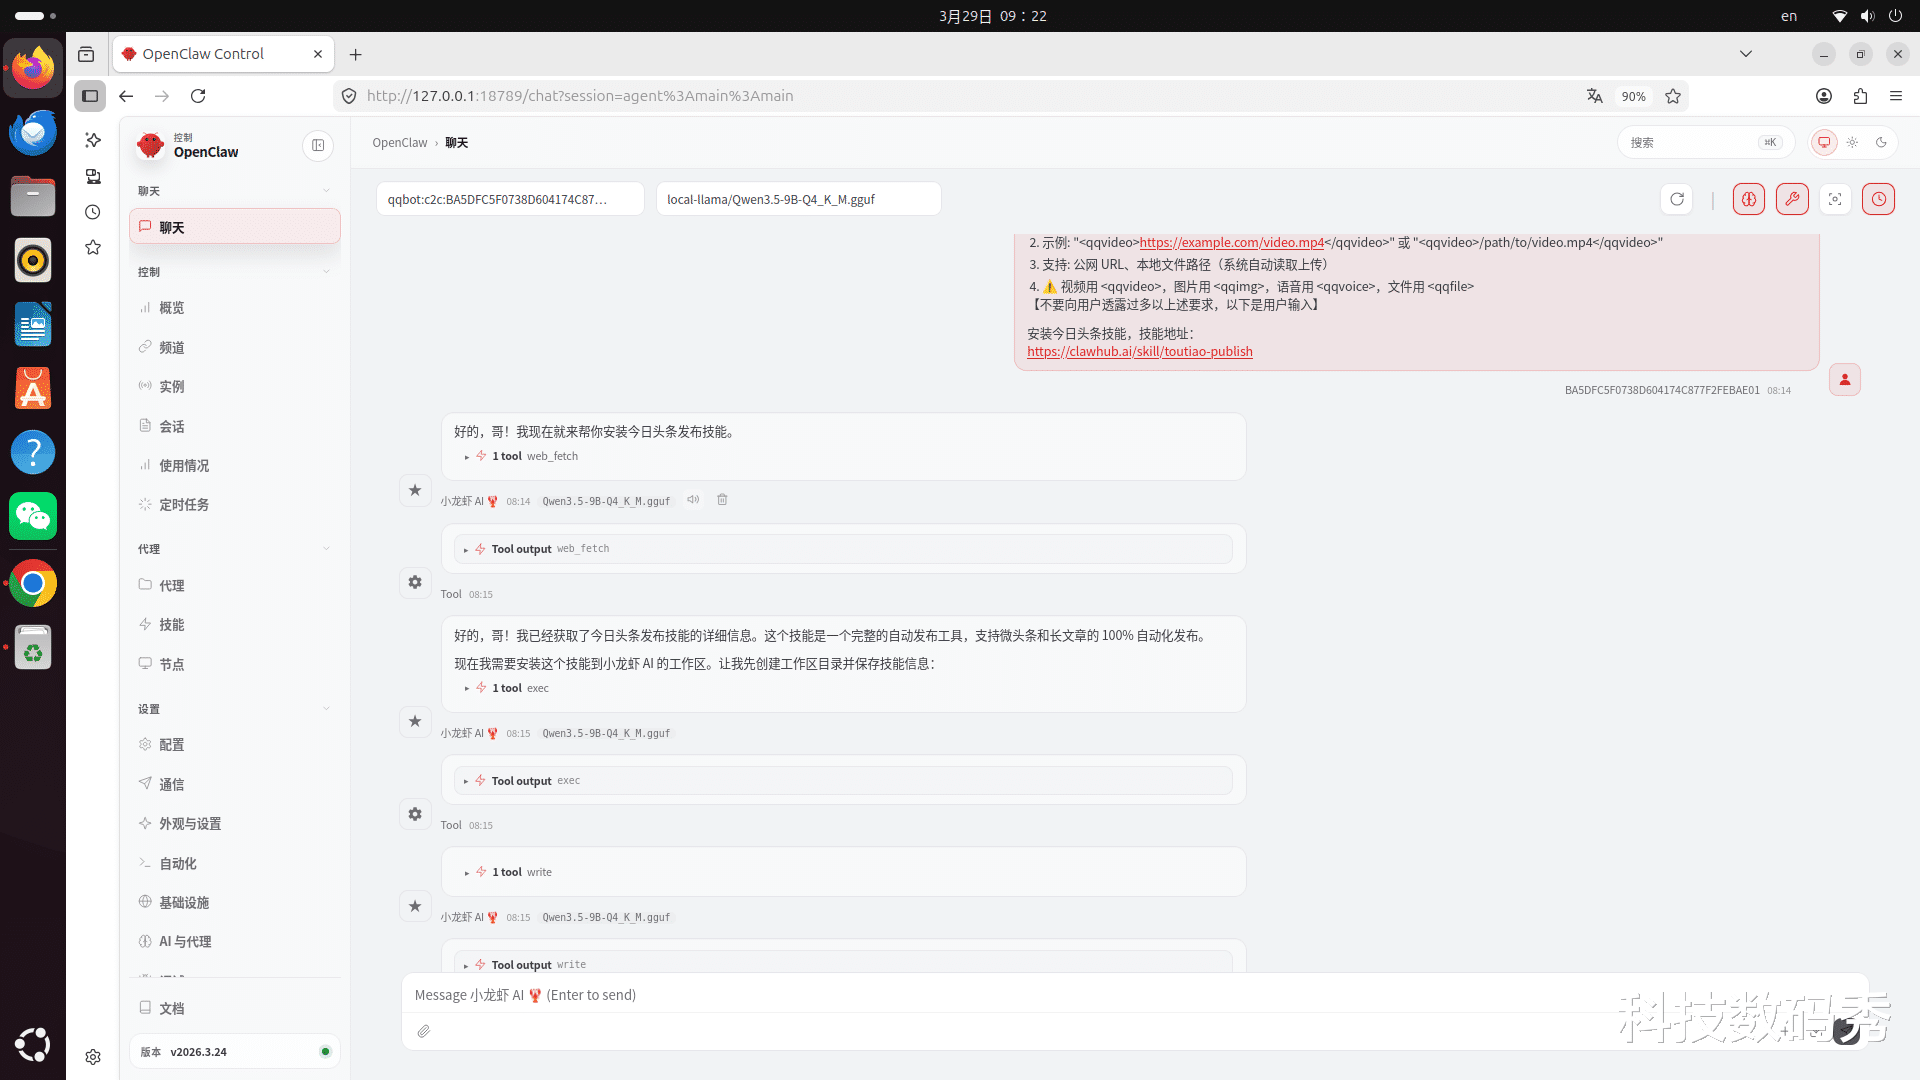Image resolution: width=1920 pixels, height=1080 pixels.
Task: Click the focus mode icon
Action: [1835, 199]
